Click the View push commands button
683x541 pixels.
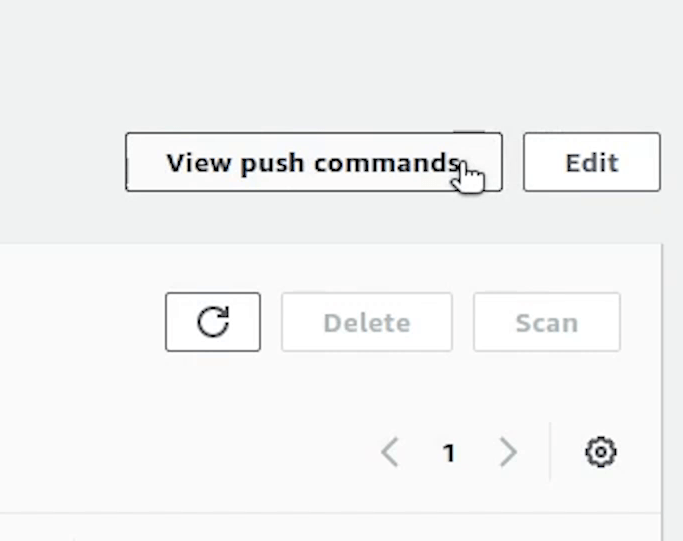tap(313, 162)
